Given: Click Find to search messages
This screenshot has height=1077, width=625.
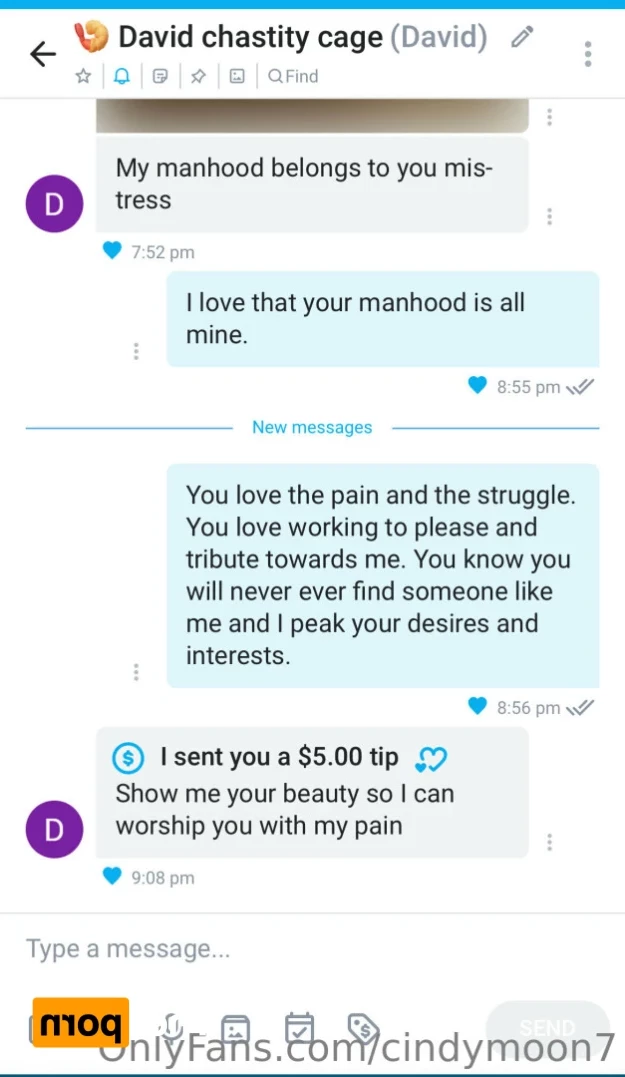Looking at the screenshot, I should pos(293,76).
